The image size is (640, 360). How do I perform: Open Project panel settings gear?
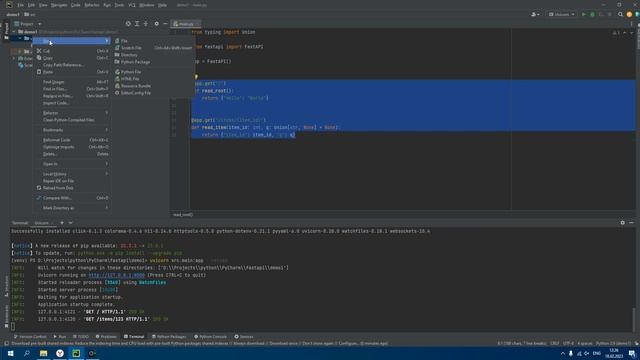point(156,24)
